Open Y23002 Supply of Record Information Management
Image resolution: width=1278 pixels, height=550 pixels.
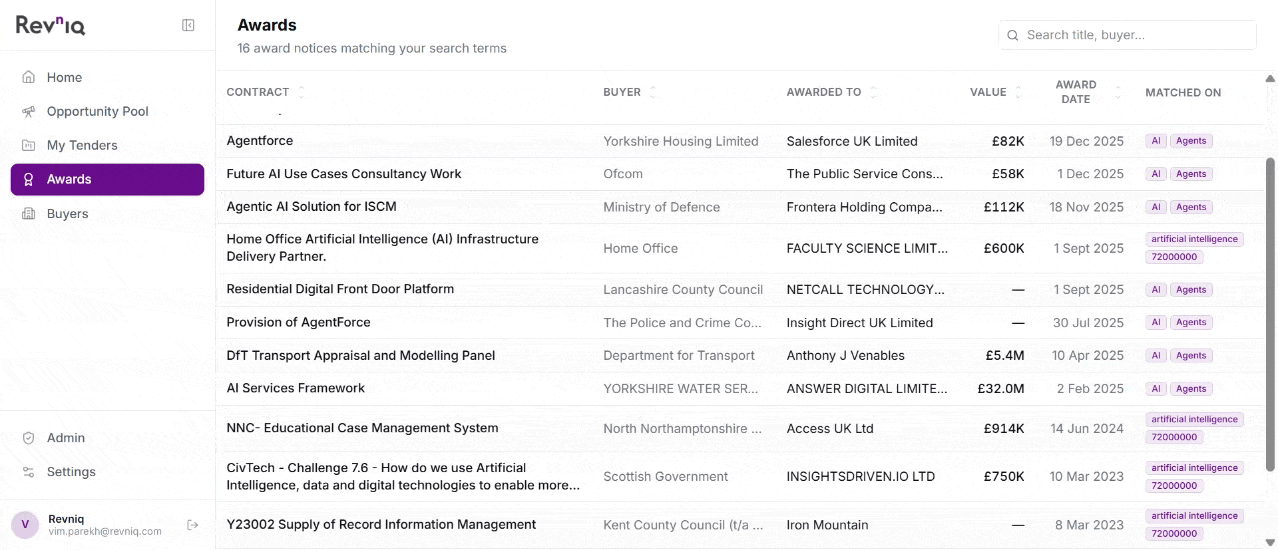381,524
